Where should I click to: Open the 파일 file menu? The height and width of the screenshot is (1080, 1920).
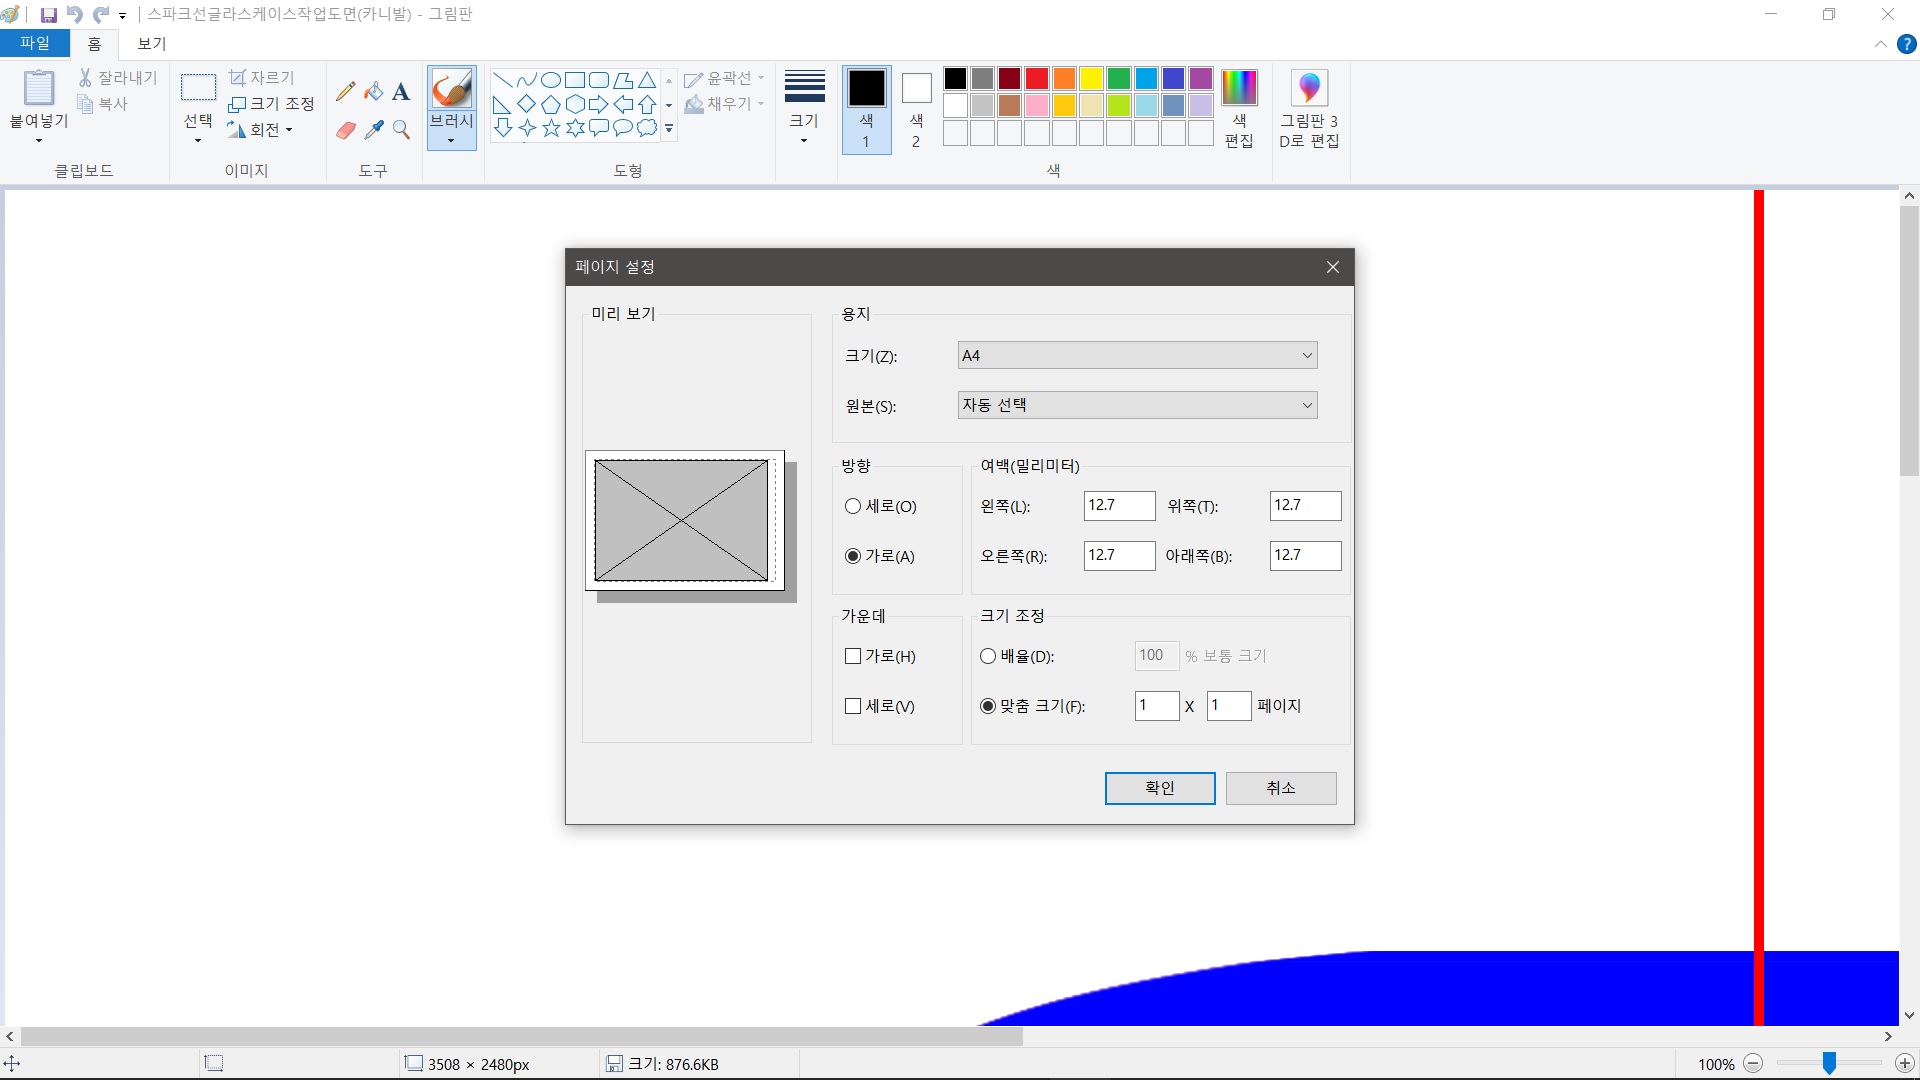tap(35, 43)
